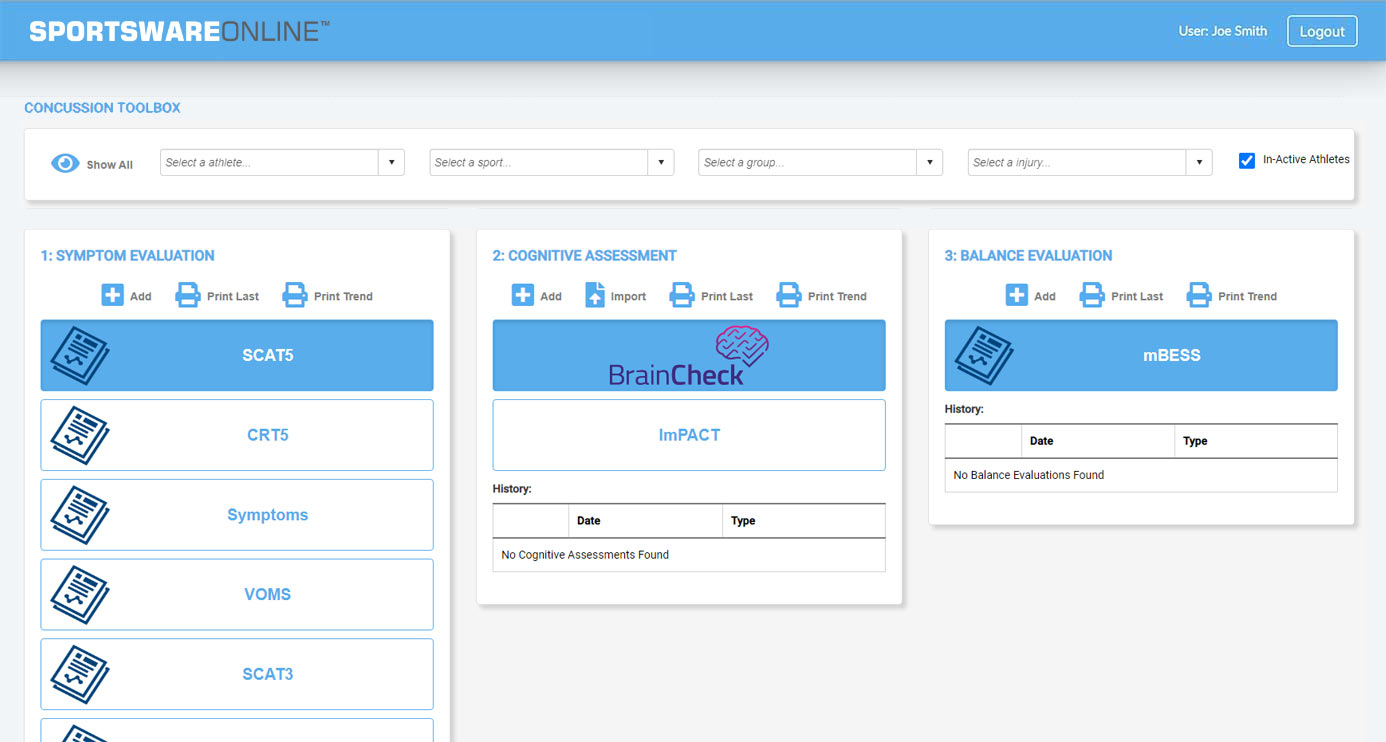Click the document icon on the SCAT5 tile
The height and width of the screenshot is (742, 1386).
(x=80, y=355)
